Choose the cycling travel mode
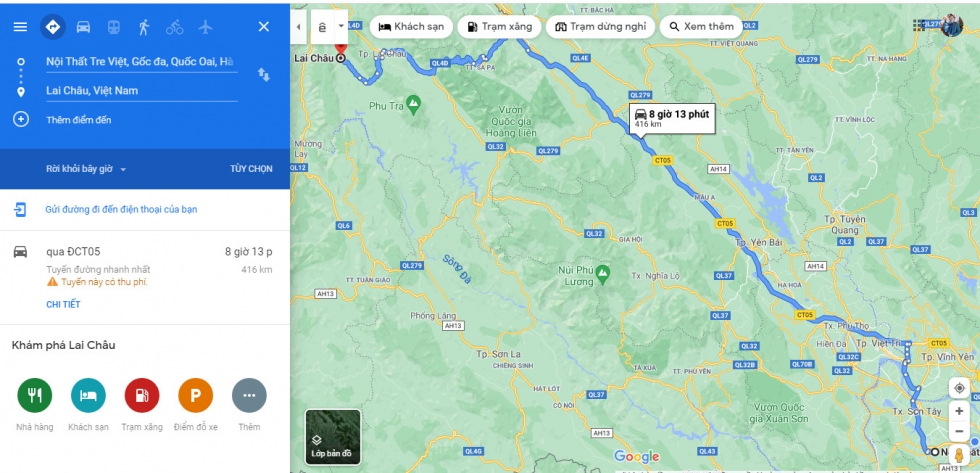 (x=174, y=27)
